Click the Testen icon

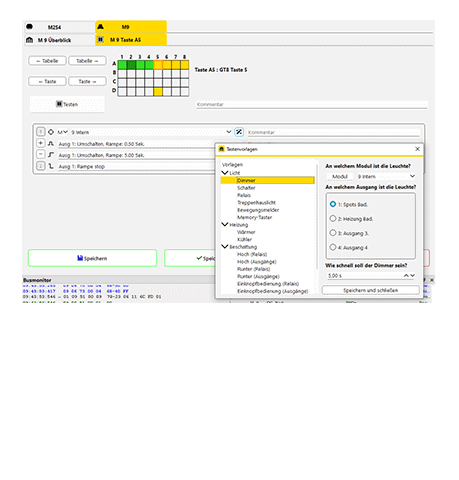click(x=59, y=104)
